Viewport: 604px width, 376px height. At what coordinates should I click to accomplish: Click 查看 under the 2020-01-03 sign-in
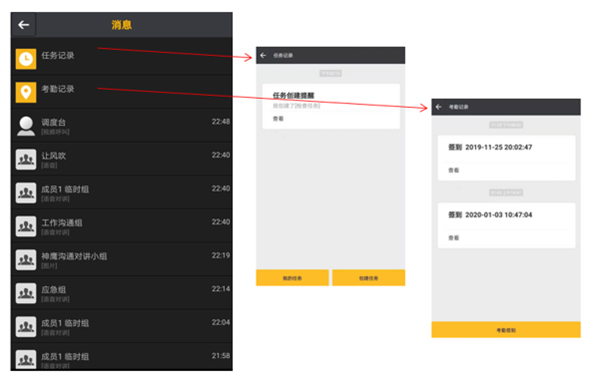pos(453,238)
